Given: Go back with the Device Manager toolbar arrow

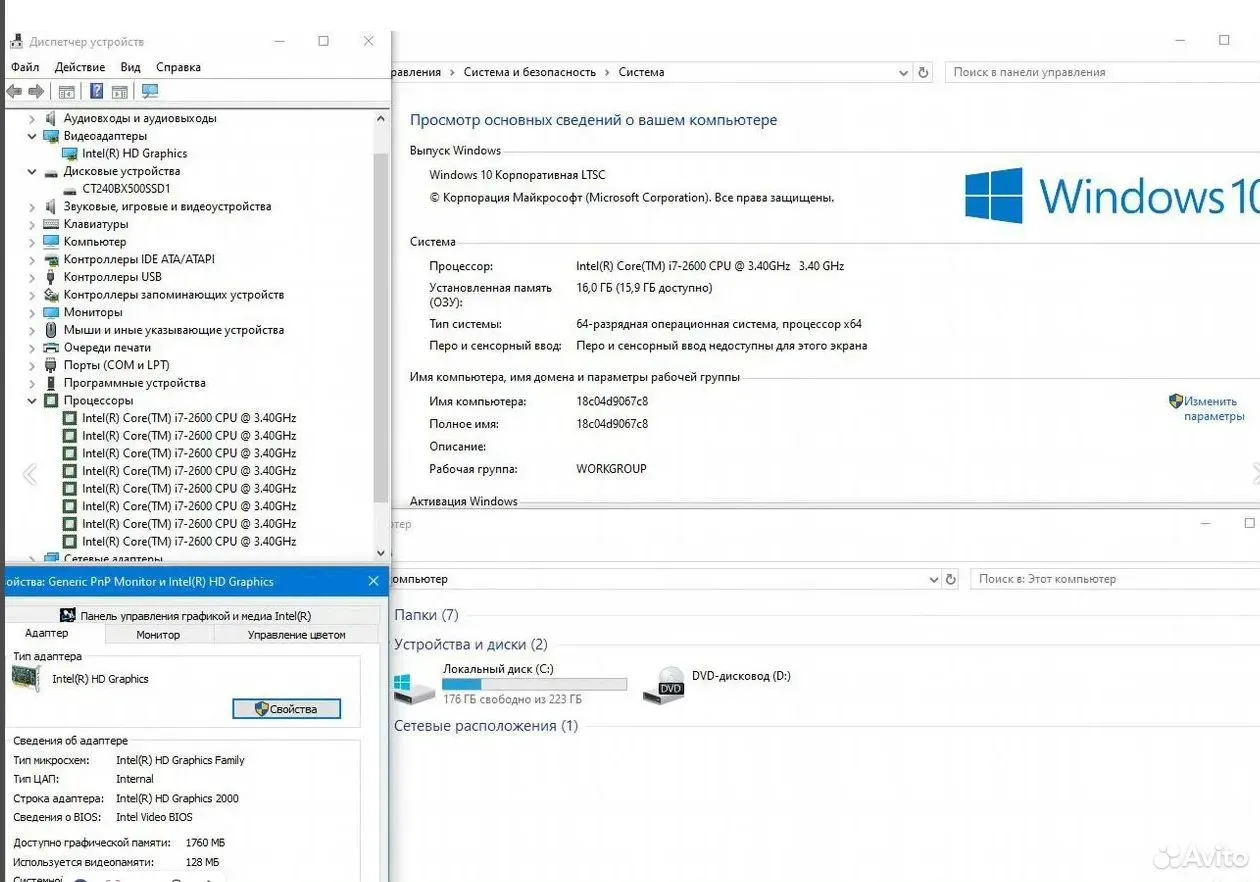Looking at the screenshot, I should [x=14, y=92].
